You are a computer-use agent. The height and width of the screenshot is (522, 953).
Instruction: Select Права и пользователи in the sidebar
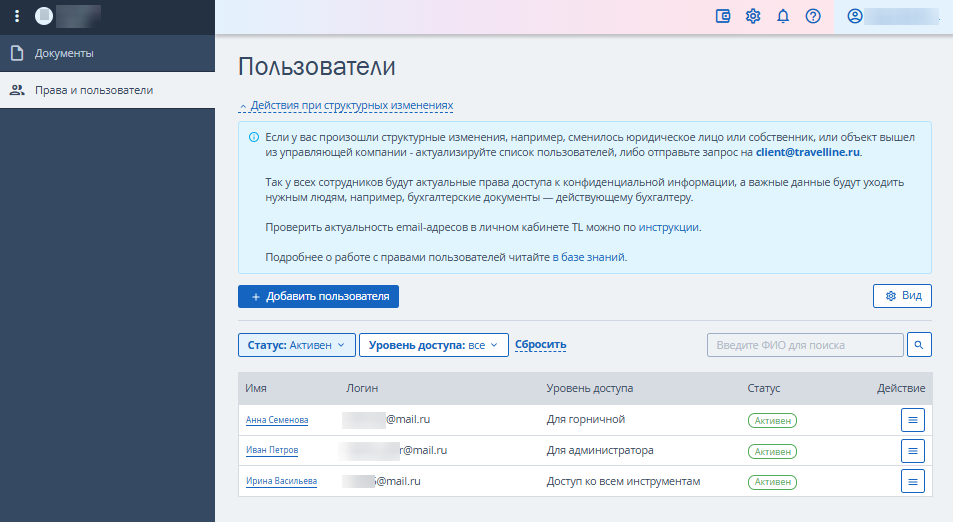pos(108,90)
